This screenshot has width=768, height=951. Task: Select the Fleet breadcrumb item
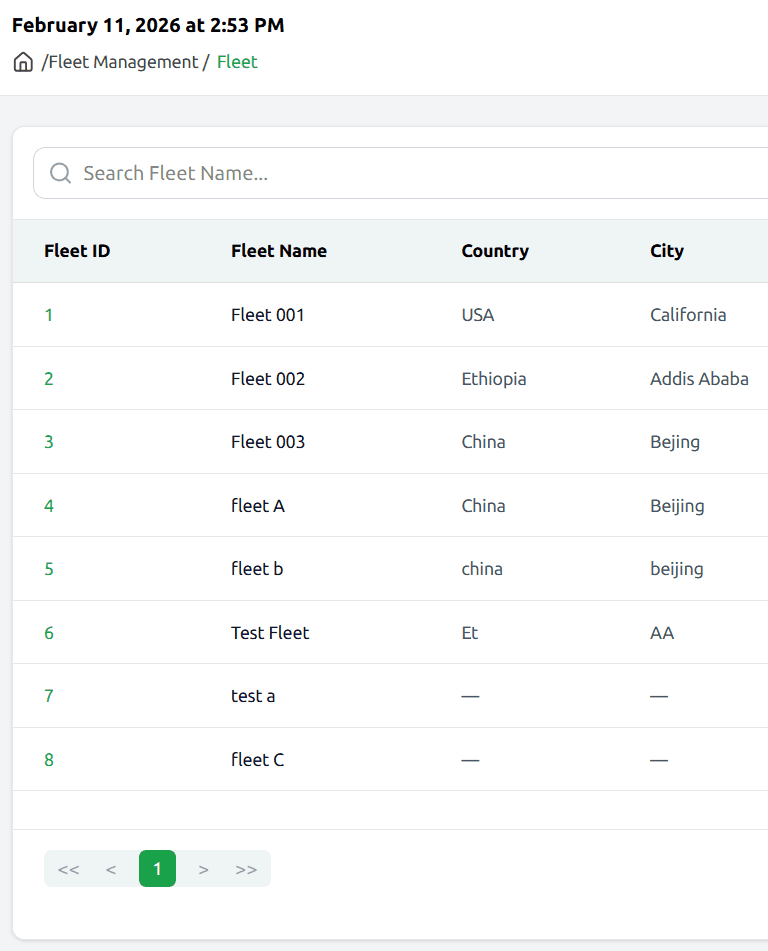click(x=237, y=62)
